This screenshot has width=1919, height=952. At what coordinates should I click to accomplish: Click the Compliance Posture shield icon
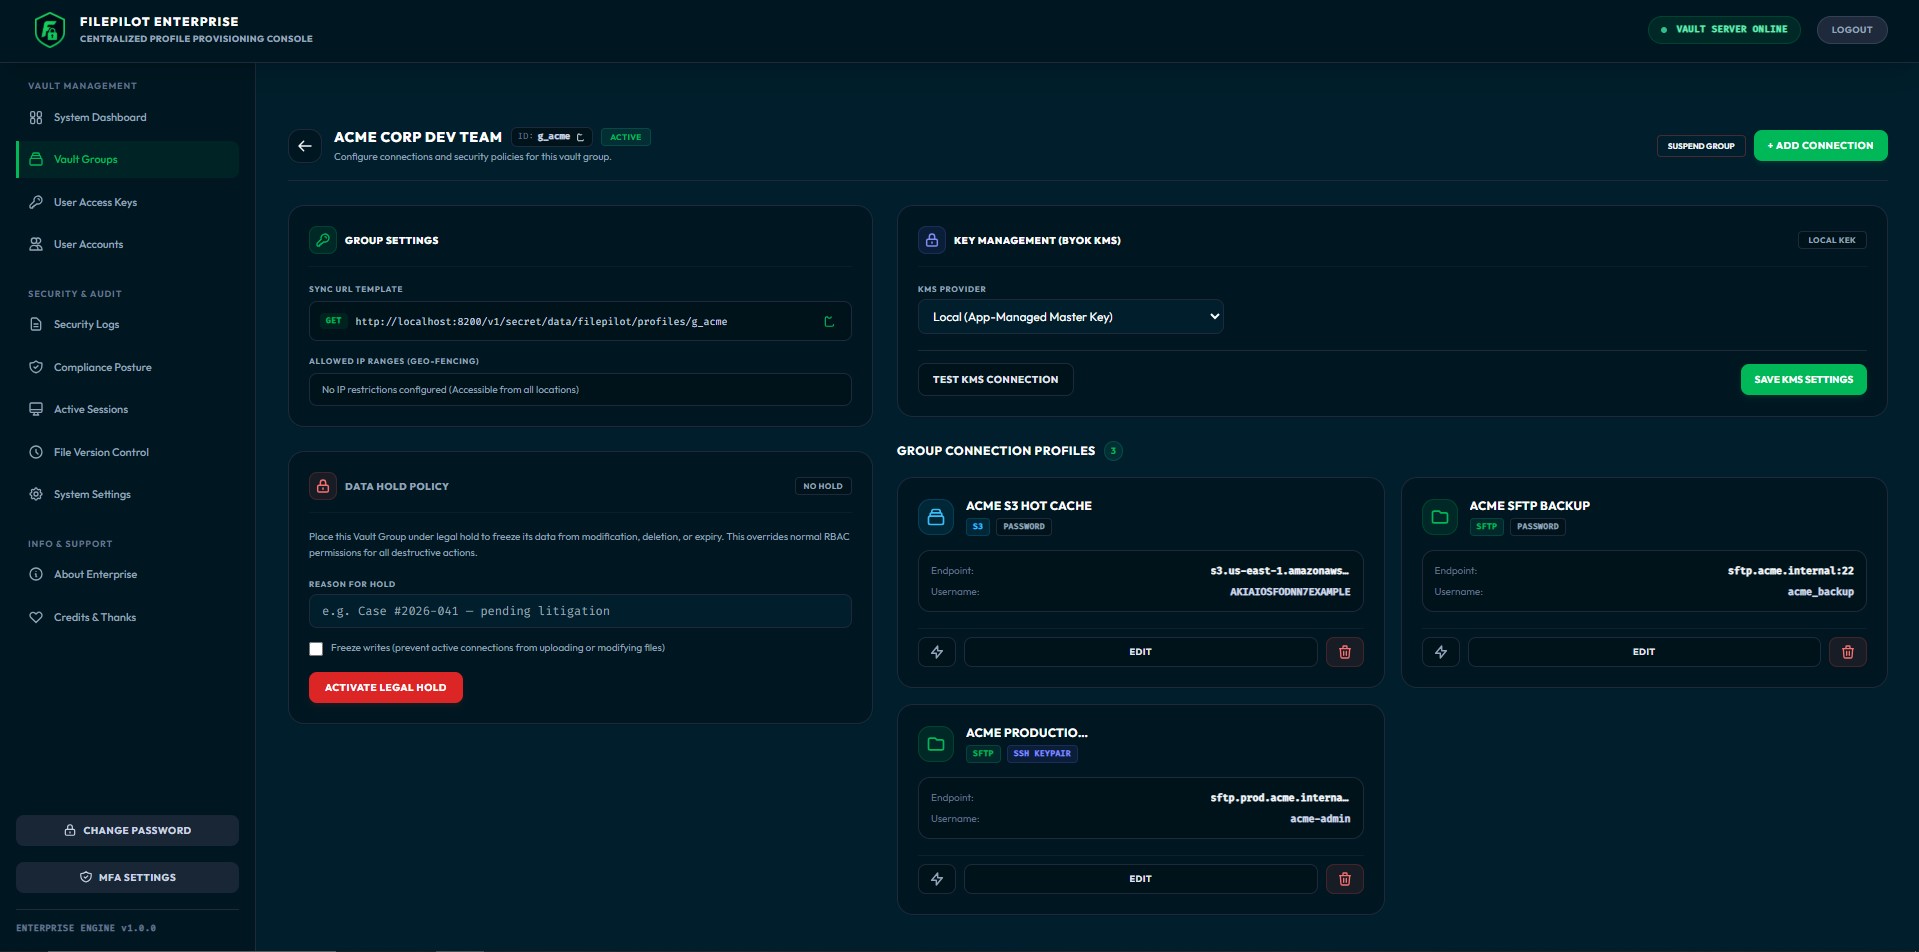[x=36, y=367]
